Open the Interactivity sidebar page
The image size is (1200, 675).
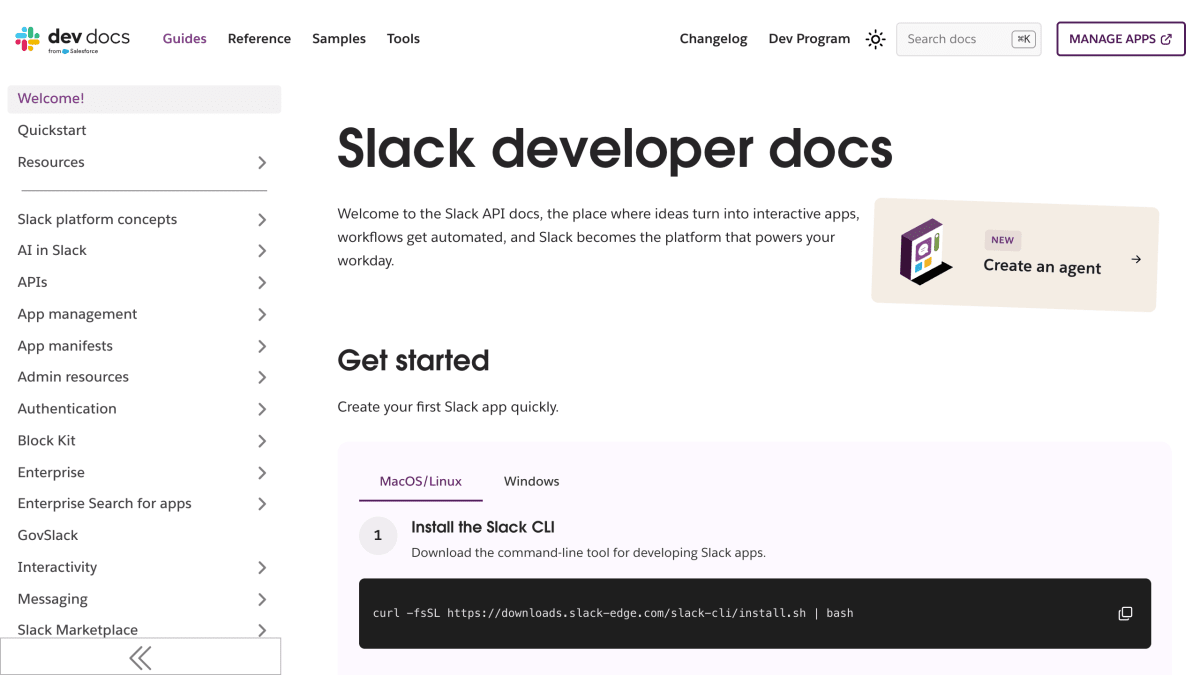coord(57,567)
